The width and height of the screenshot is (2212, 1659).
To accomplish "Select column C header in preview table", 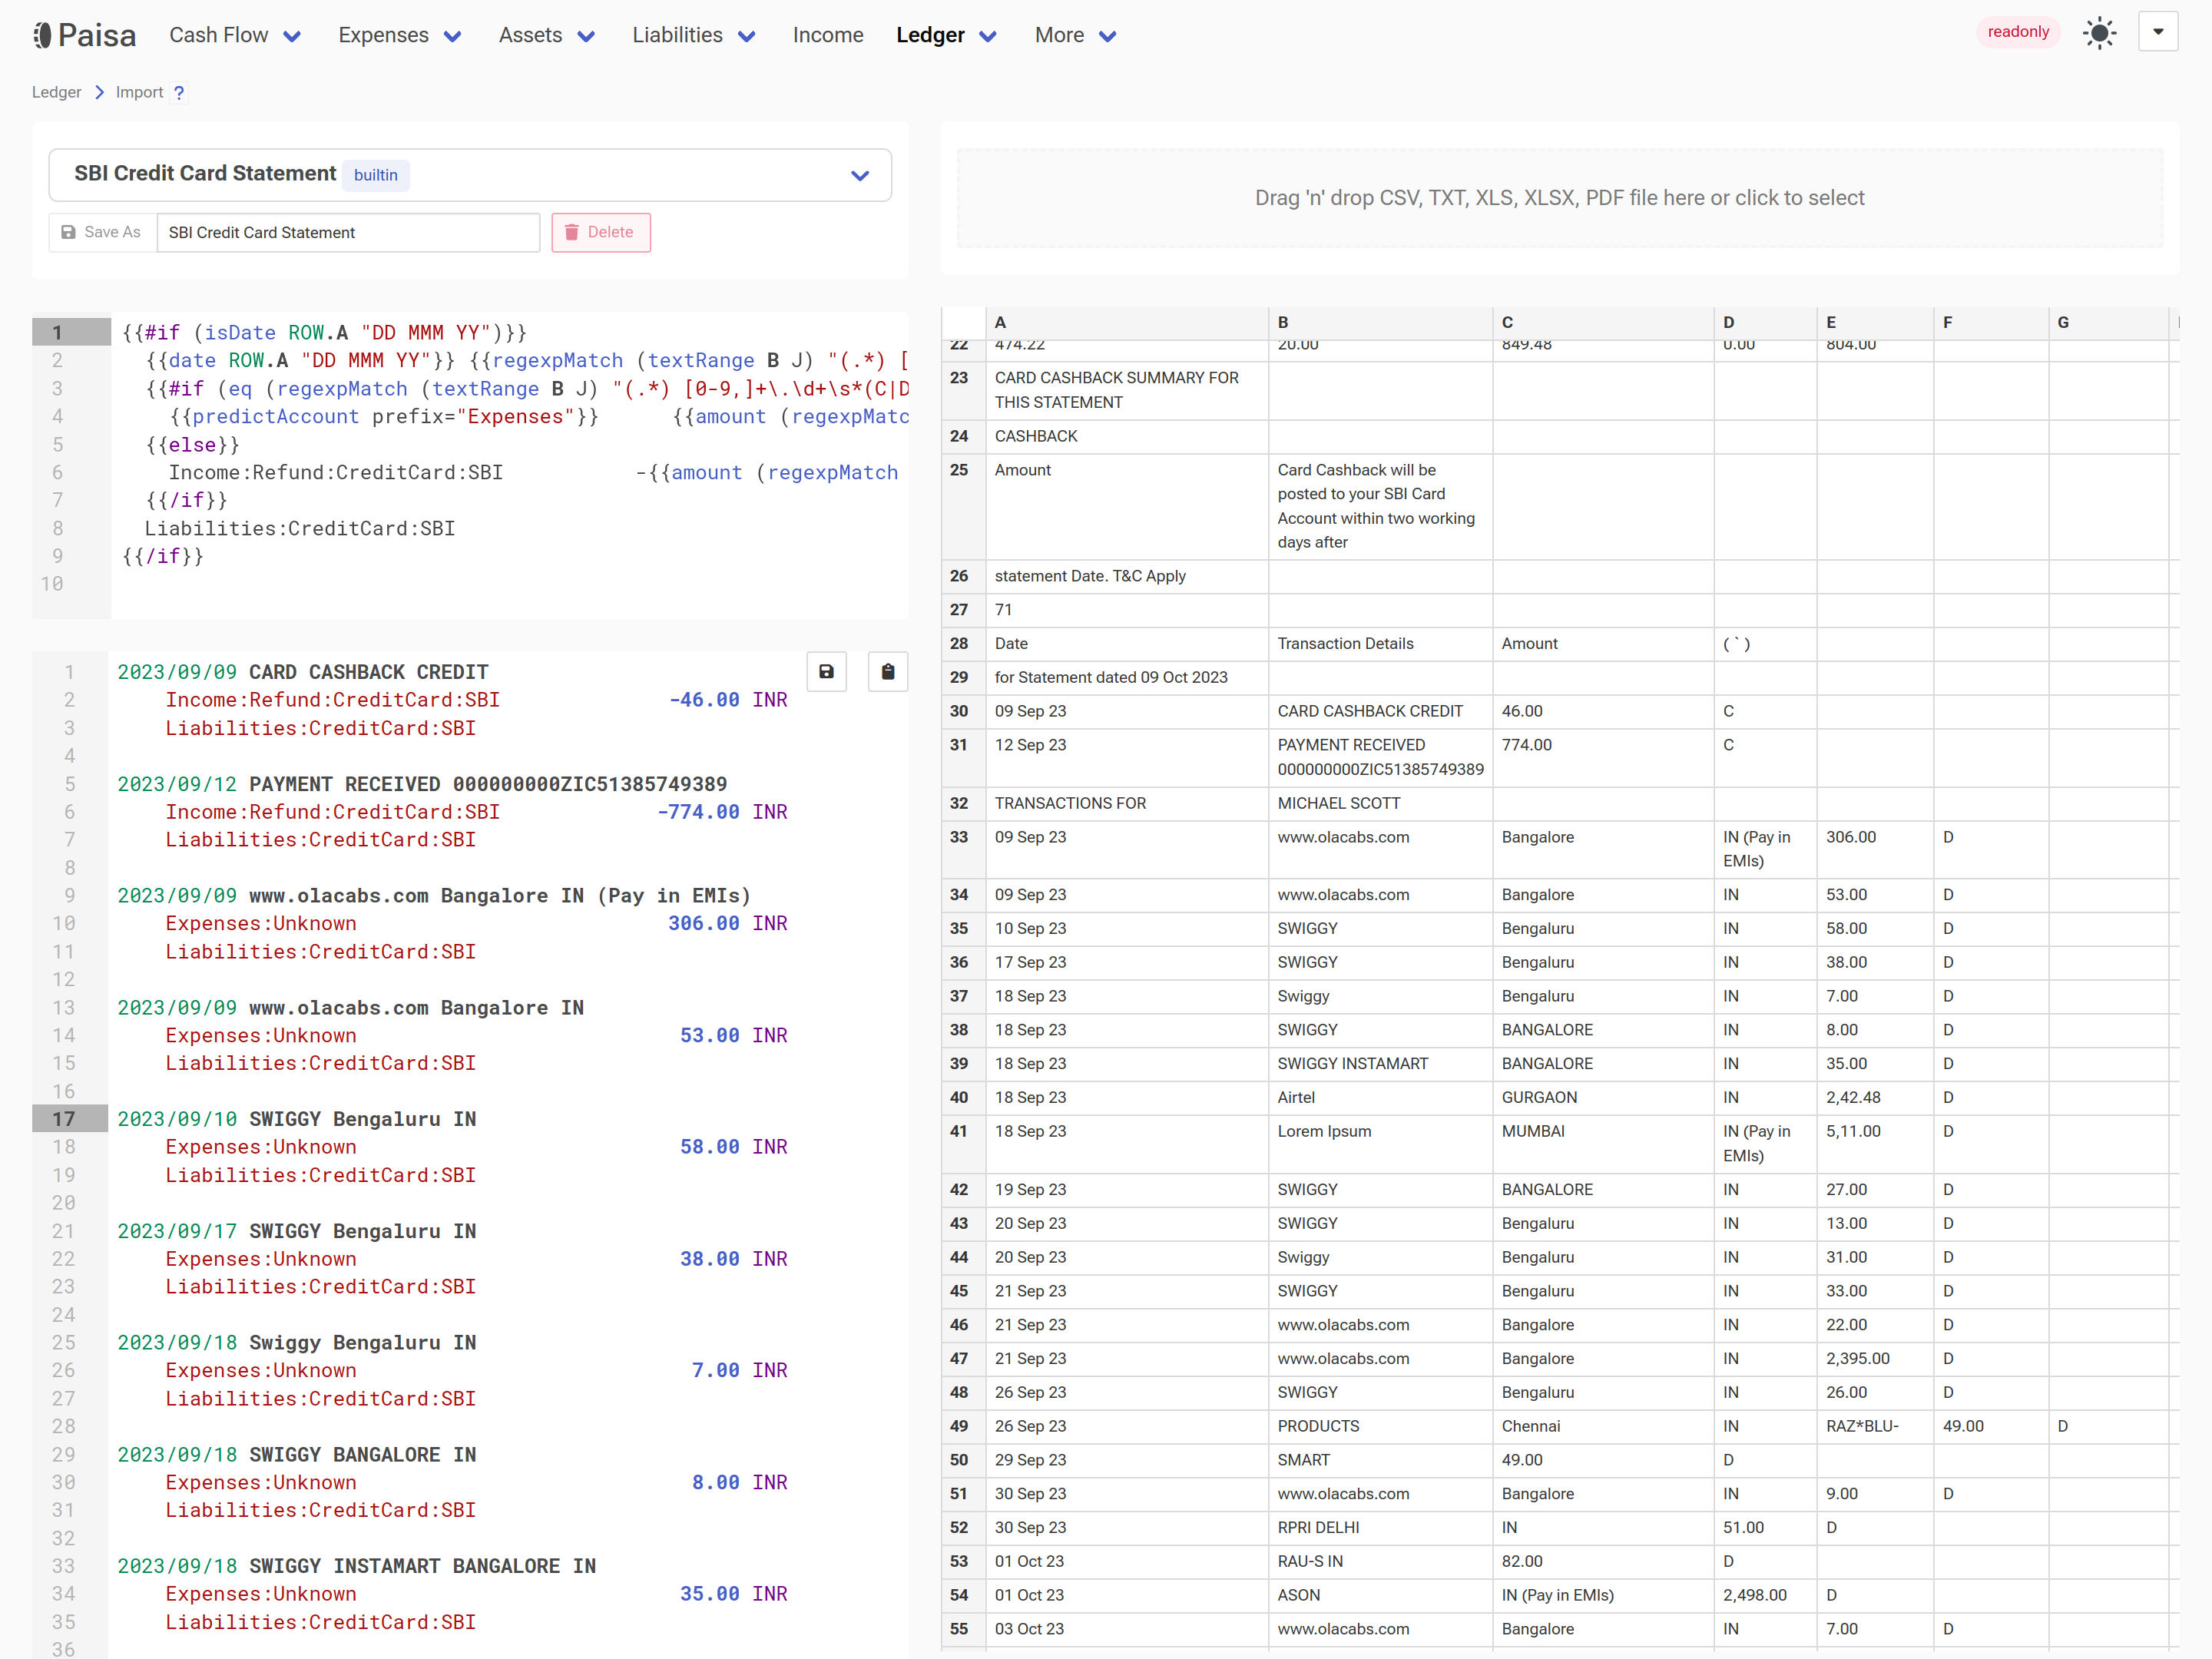I will click(1602, 322).
